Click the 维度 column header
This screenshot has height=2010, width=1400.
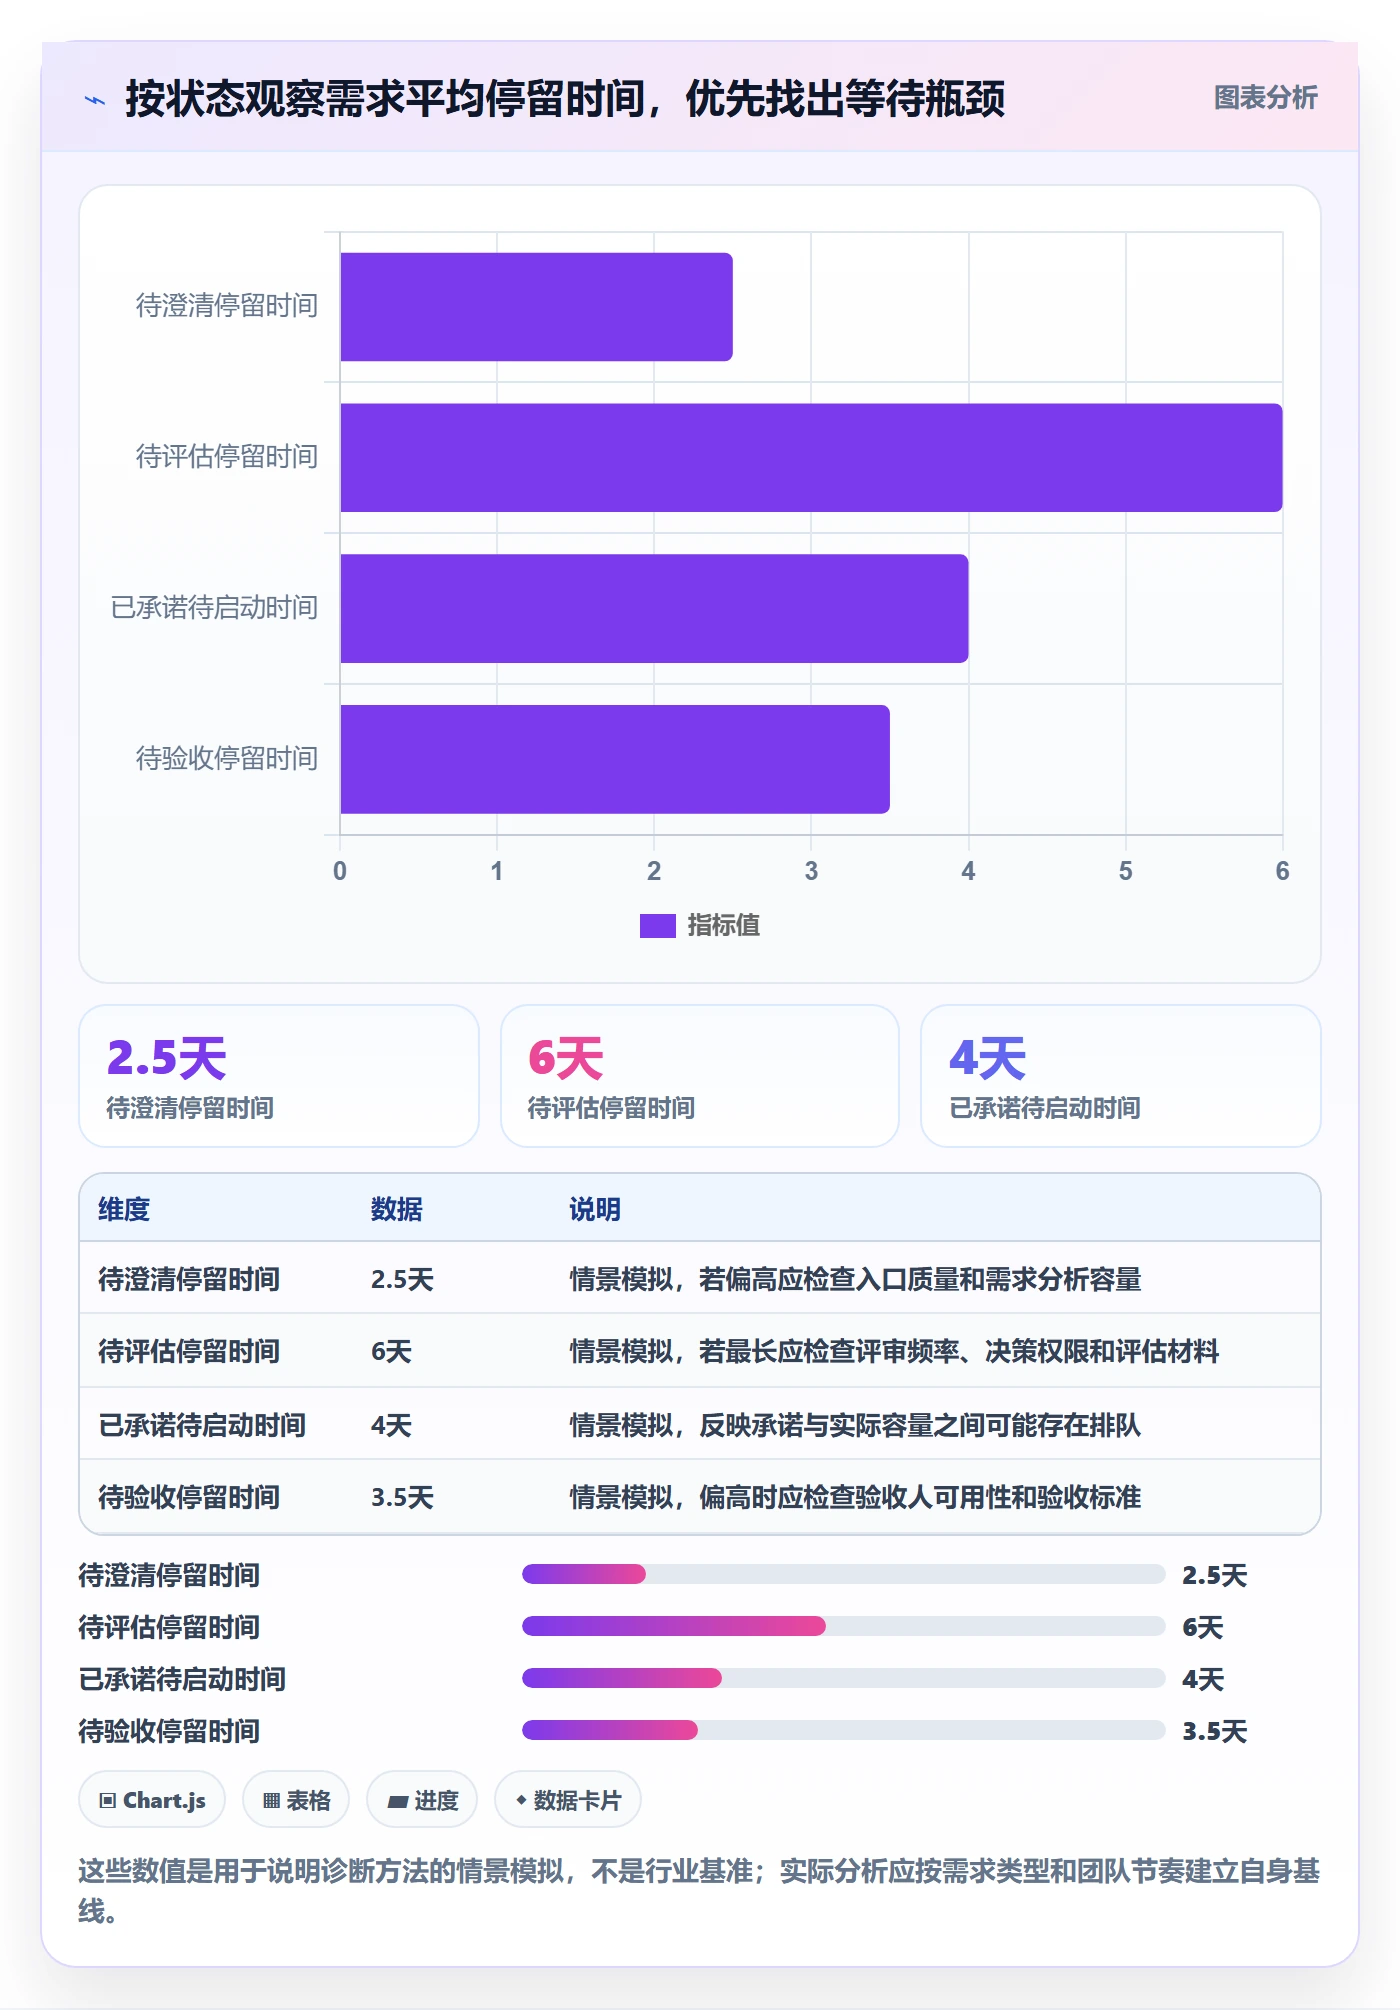[x=124, y=1209]
